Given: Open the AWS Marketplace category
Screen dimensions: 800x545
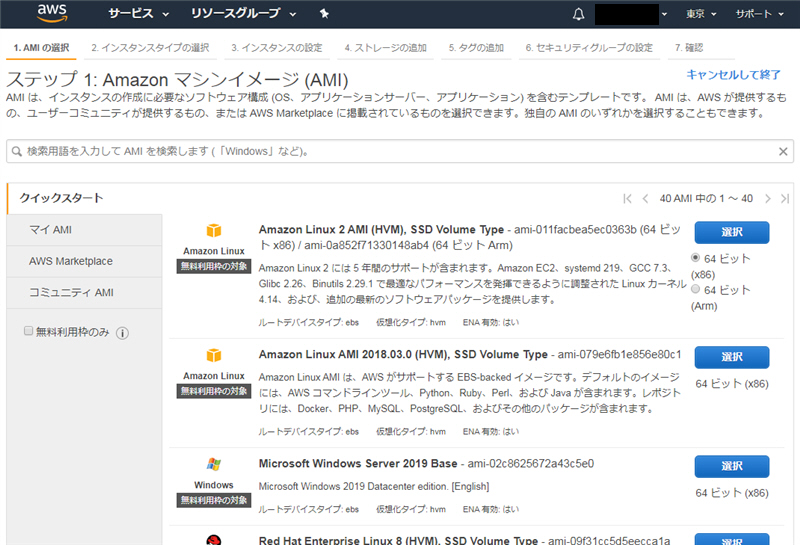Looking at the screenshot, I should pyautogui.click(x=85, y=261).
